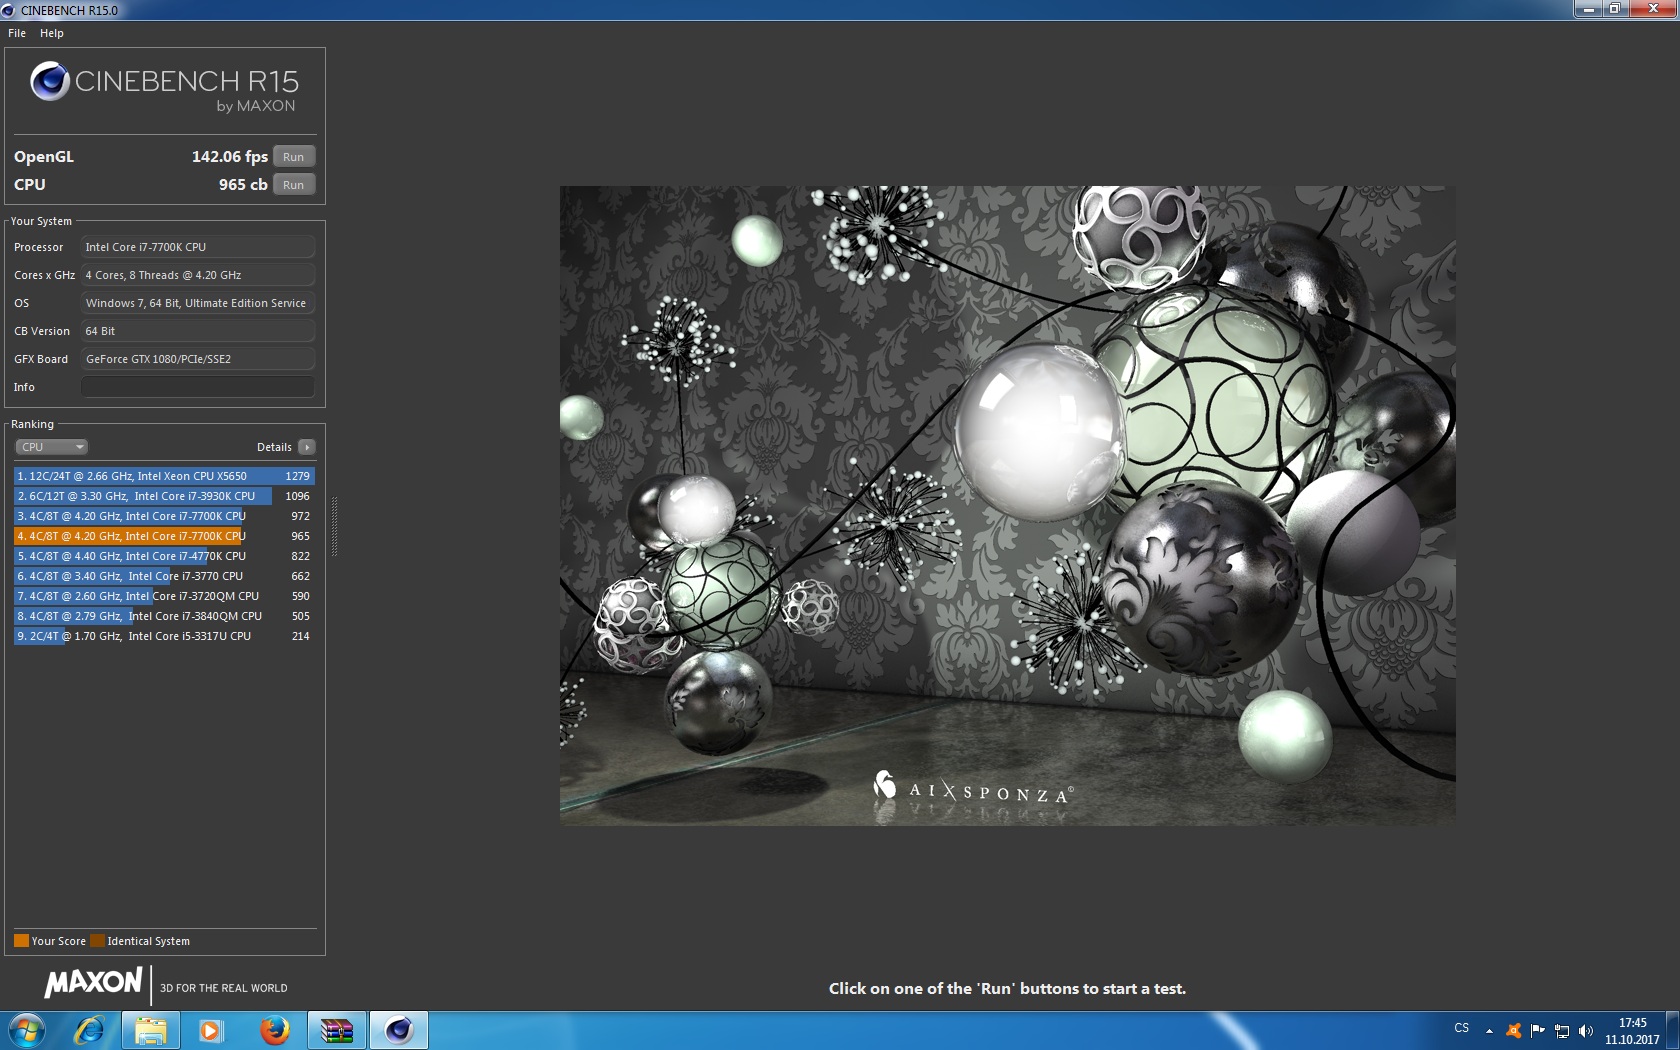The image size is (1680, 1050).
Task: Click the rendered AIXSPONZA scene image
Action: point(1007,505)
